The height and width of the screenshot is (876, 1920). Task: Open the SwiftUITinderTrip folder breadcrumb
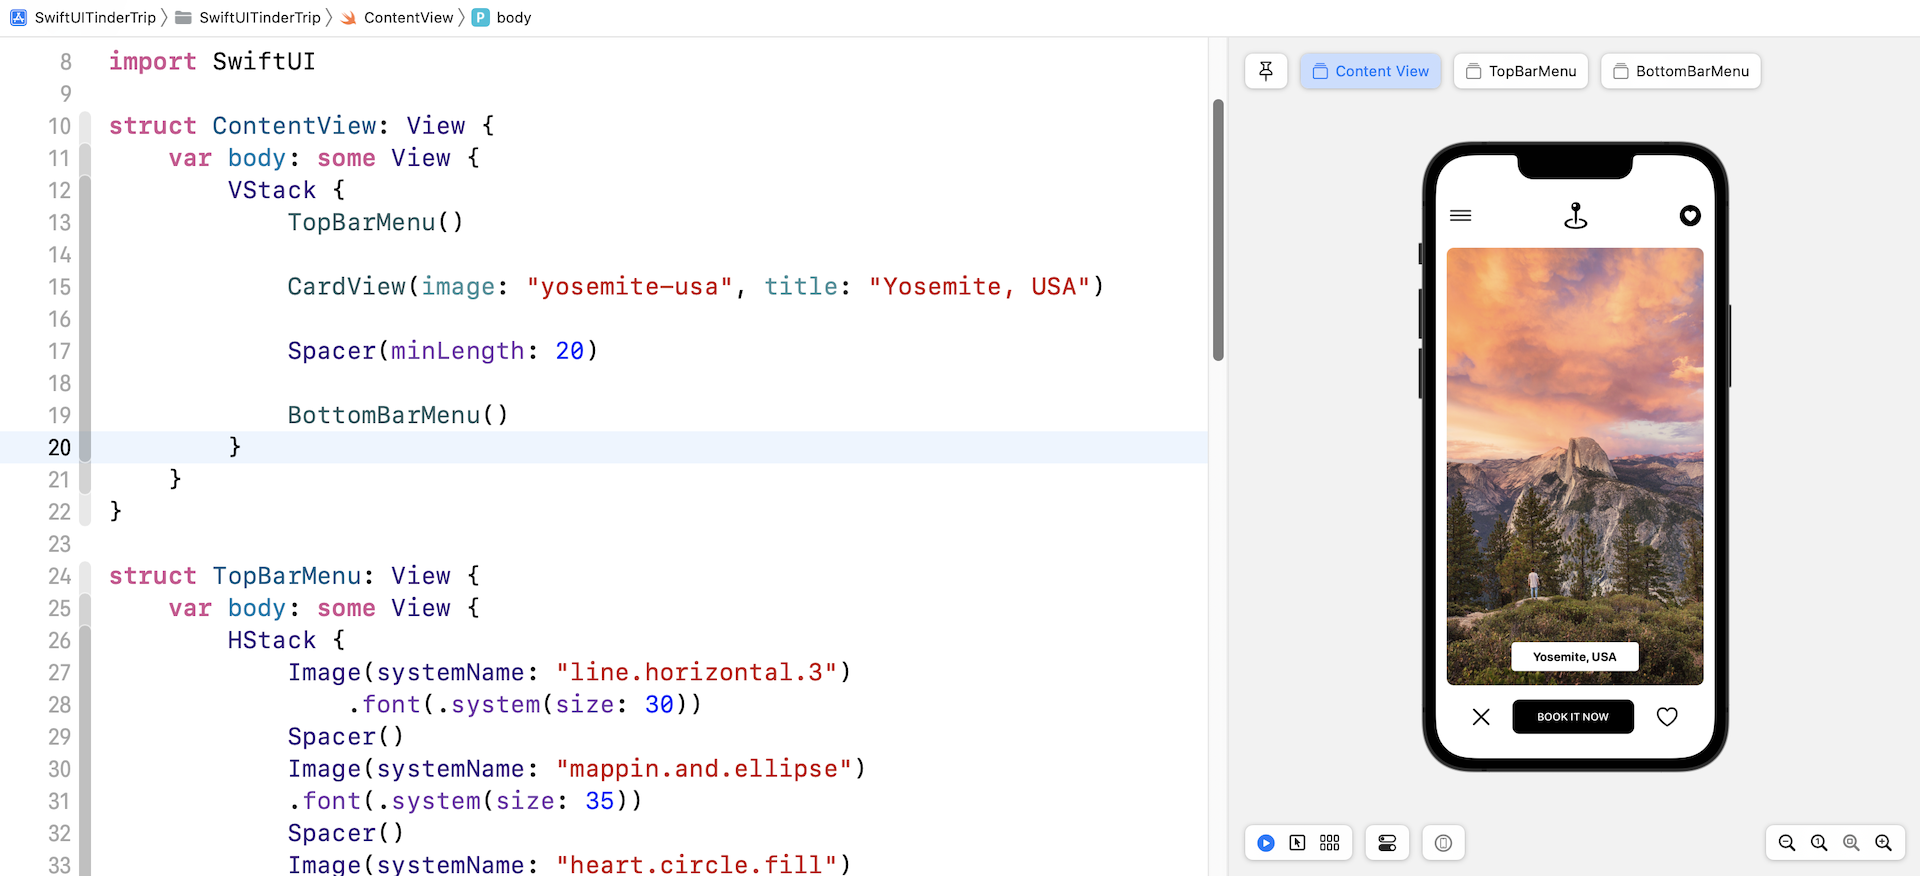(x=249, y=17)
